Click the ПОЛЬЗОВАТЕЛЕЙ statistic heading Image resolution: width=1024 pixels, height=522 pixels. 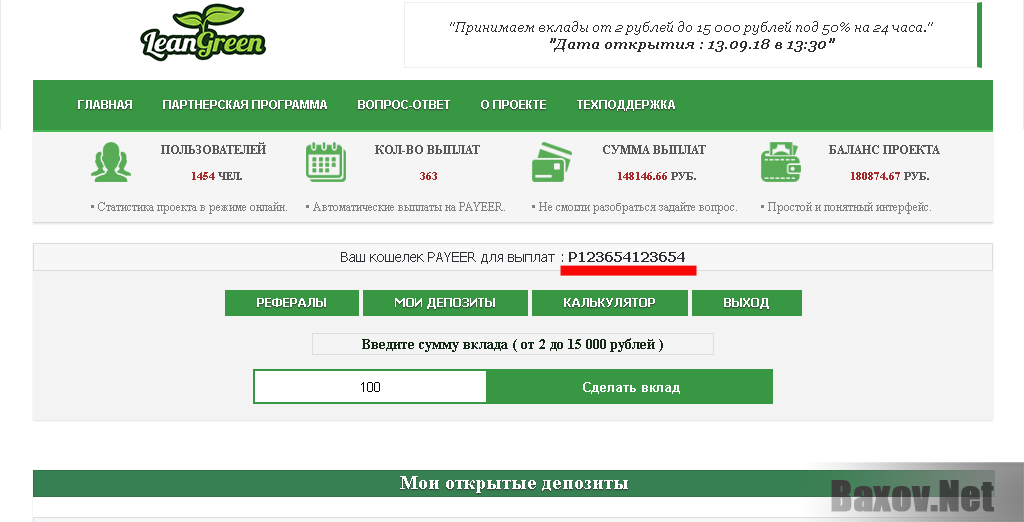pyautogui.click(x=213, y=150)
